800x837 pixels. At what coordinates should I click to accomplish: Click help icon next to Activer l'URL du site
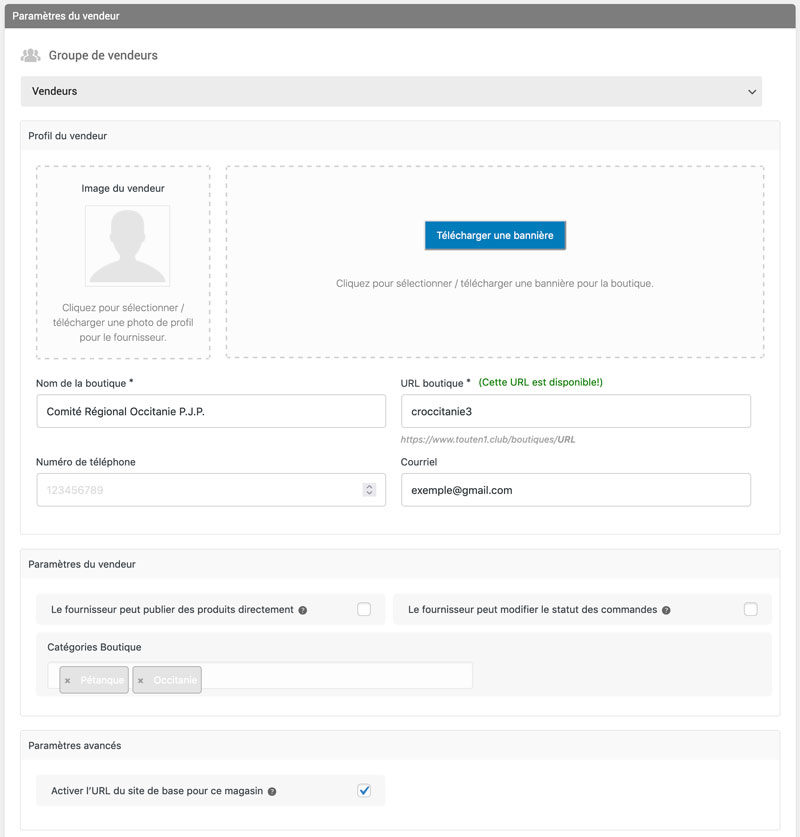[272, 792]
